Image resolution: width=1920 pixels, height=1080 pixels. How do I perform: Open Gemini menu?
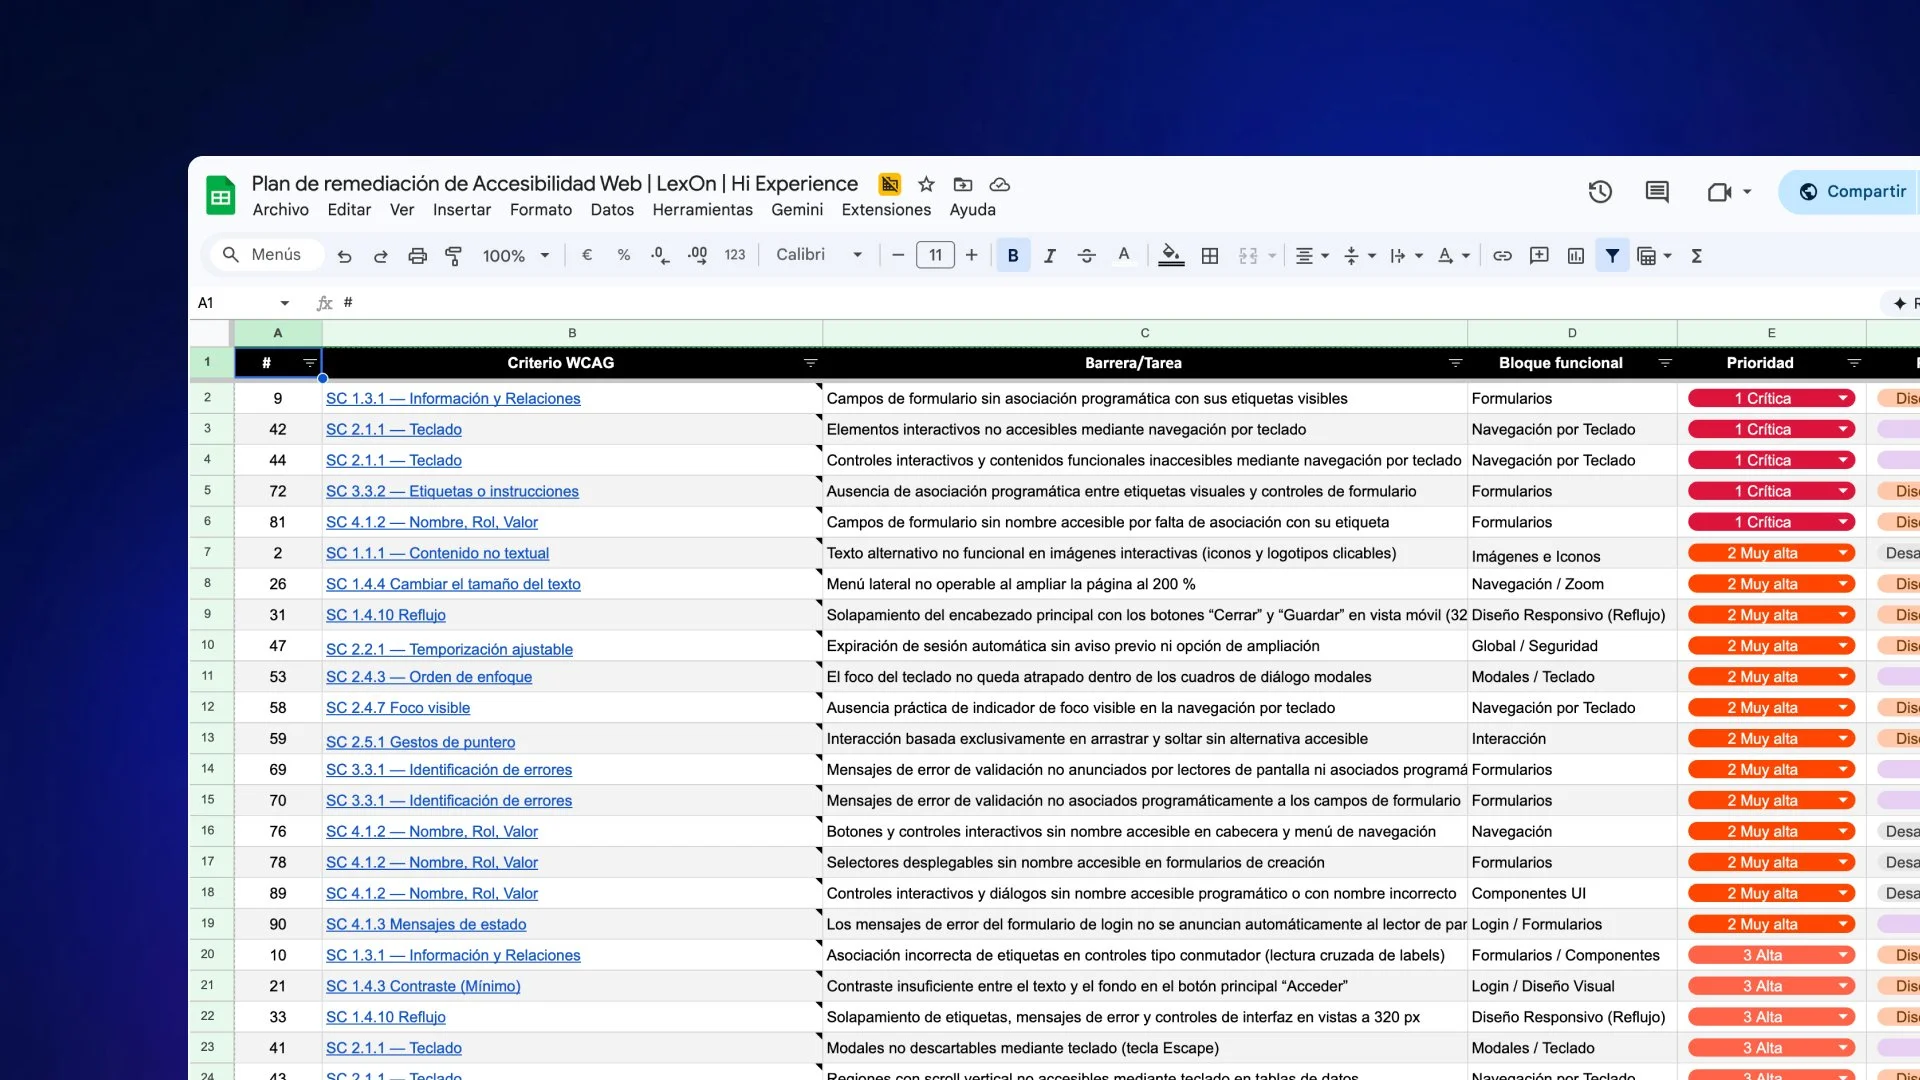[x=797, y=210]
